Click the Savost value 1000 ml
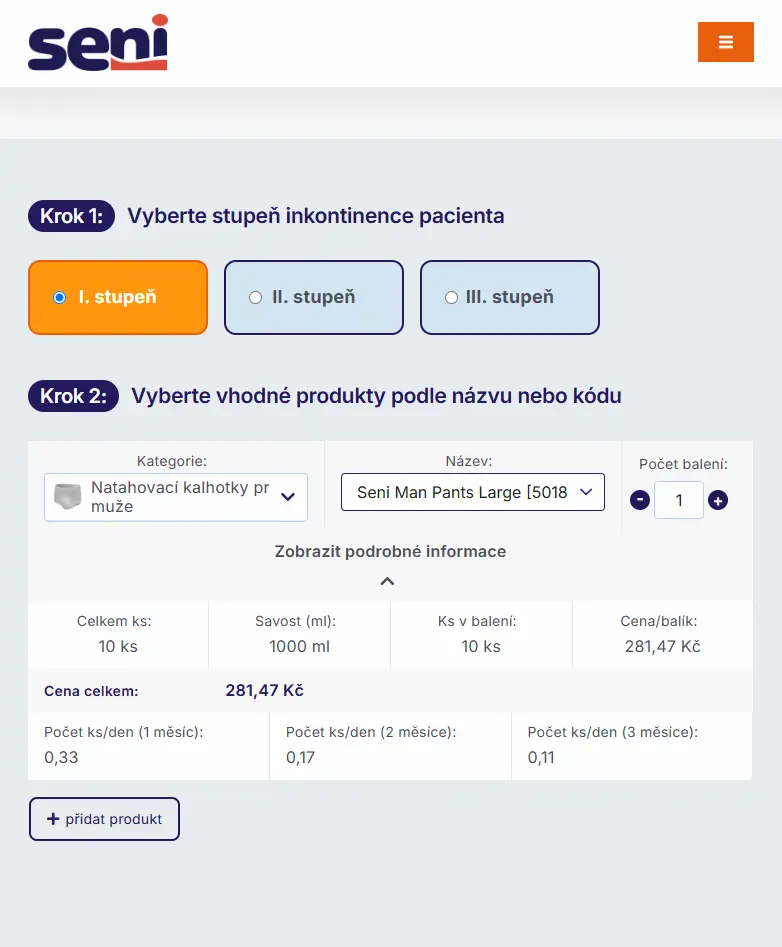 [300, 646]
